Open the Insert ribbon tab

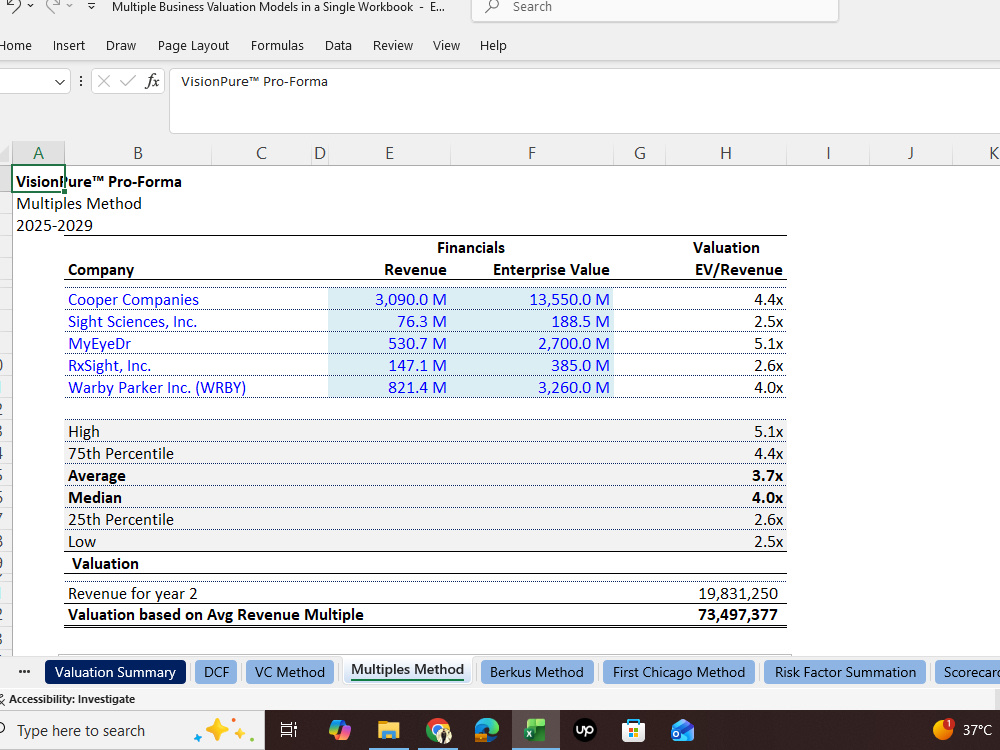[69, 46]
